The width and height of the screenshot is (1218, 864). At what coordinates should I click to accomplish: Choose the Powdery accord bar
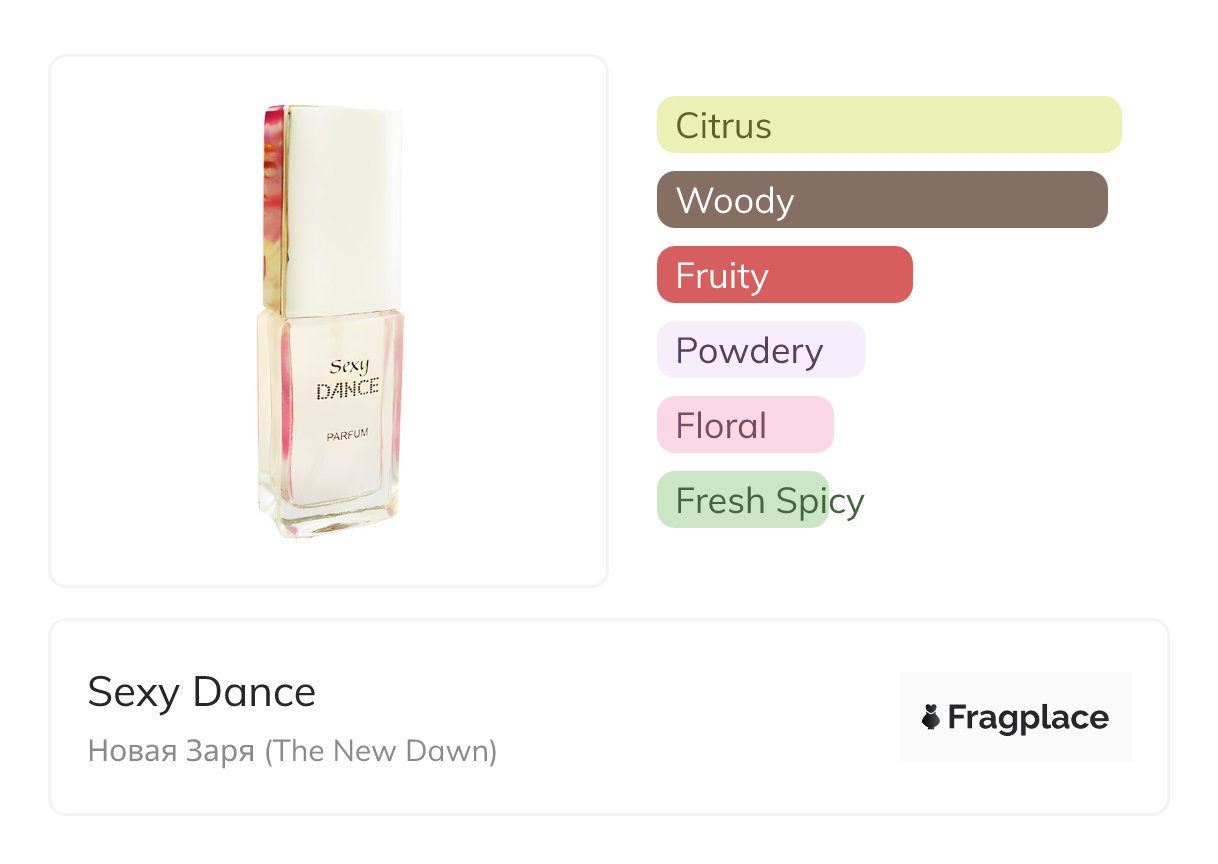(760, 350)
